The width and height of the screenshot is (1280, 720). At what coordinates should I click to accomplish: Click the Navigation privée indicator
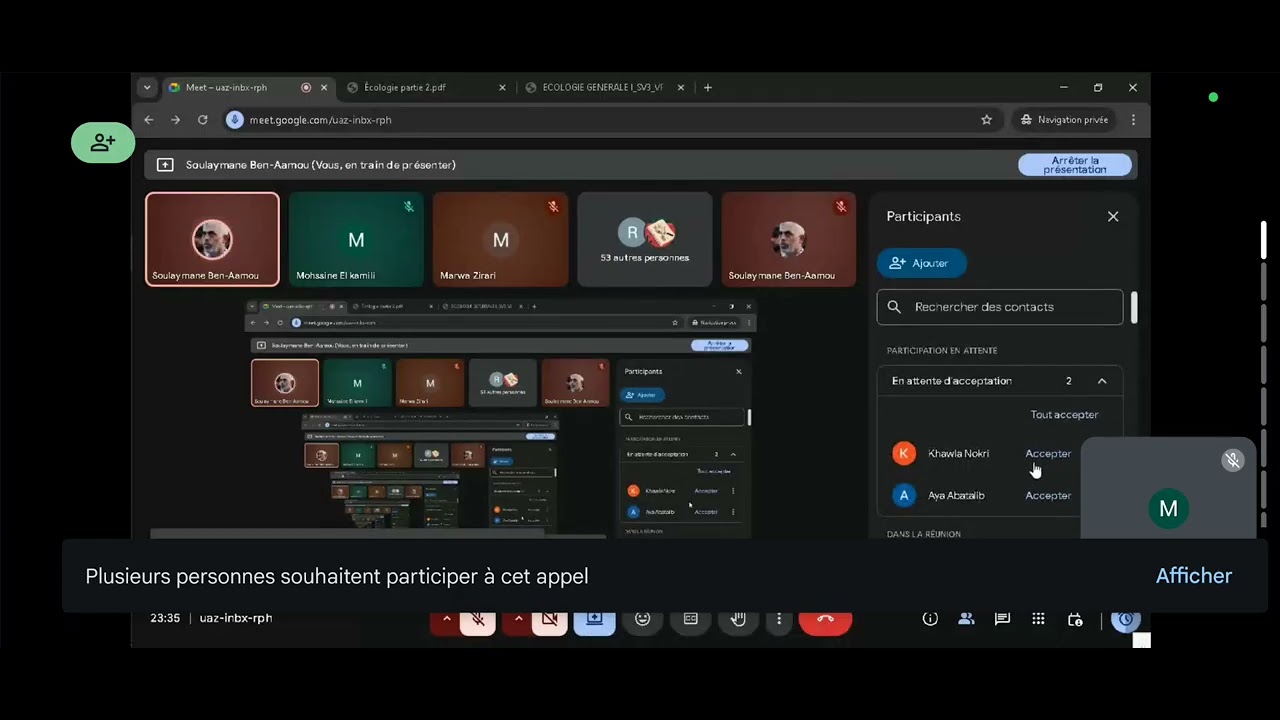(1064, 120)
